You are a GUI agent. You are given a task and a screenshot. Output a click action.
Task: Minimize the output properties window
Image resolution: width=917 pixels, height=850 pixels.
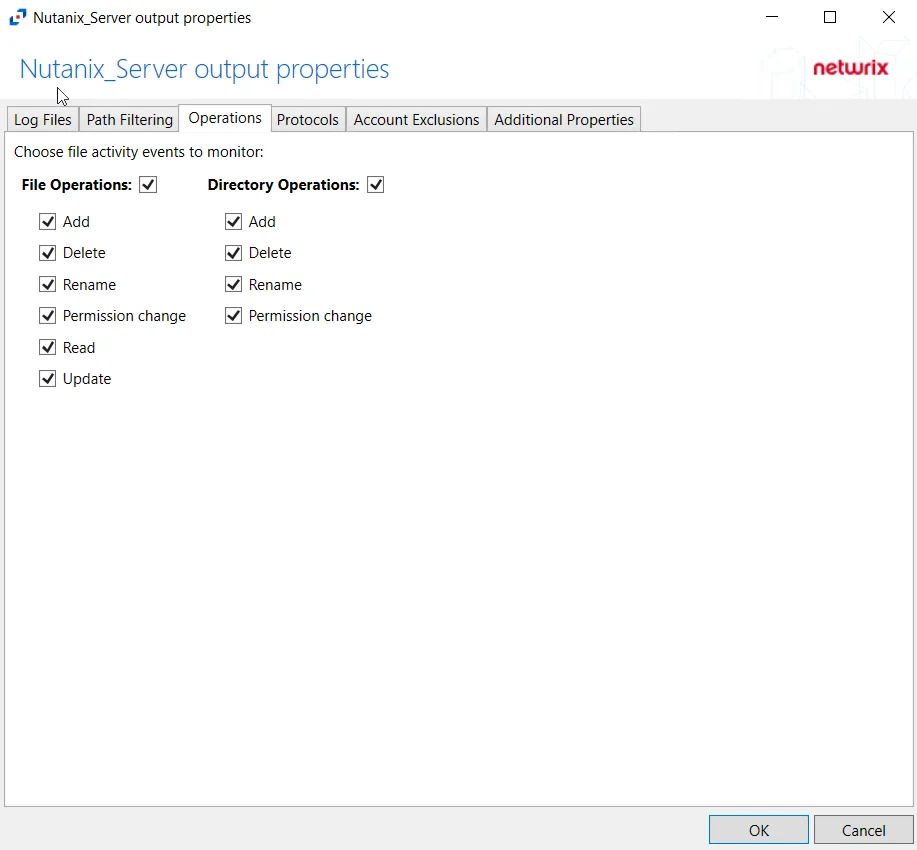(772, 17)
